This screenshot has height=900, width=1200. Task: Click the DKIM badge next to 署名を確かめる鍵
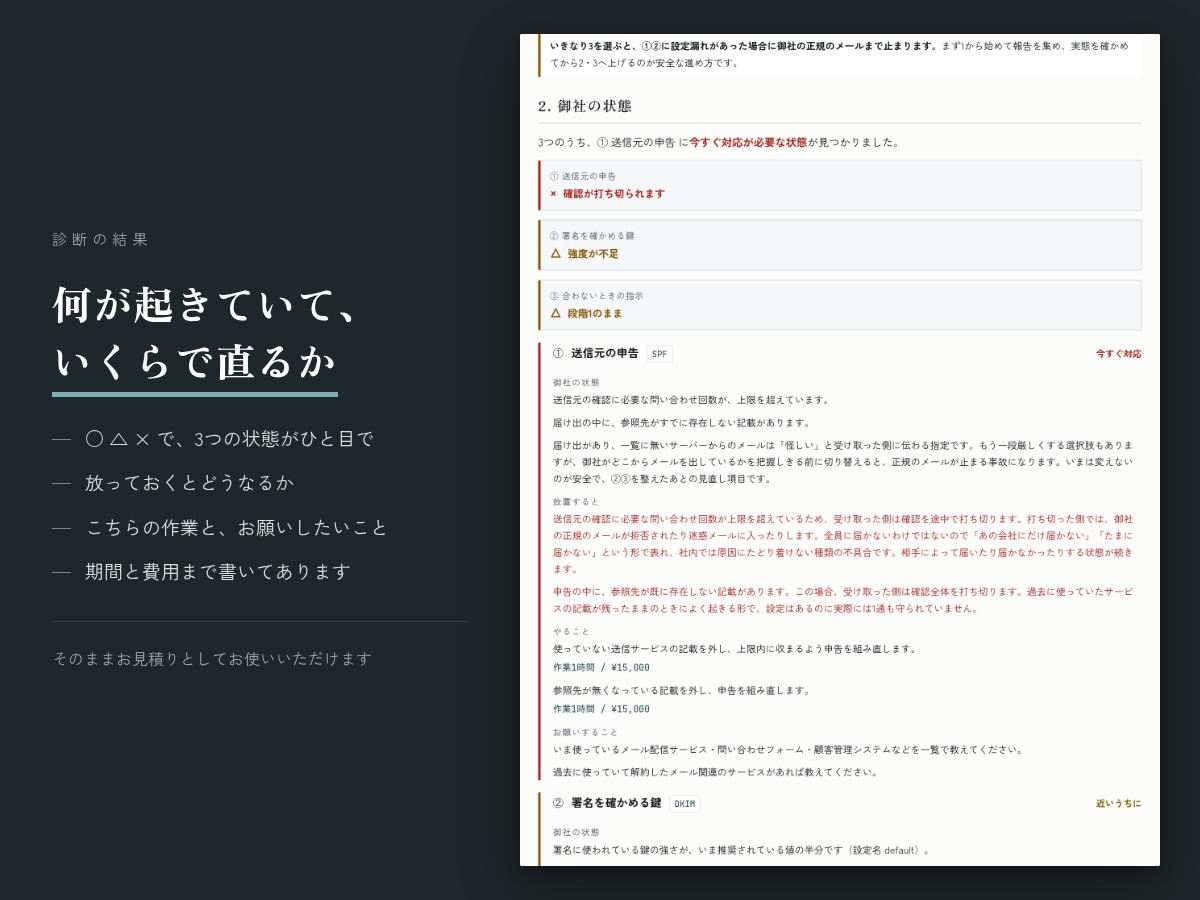[684, 803]
